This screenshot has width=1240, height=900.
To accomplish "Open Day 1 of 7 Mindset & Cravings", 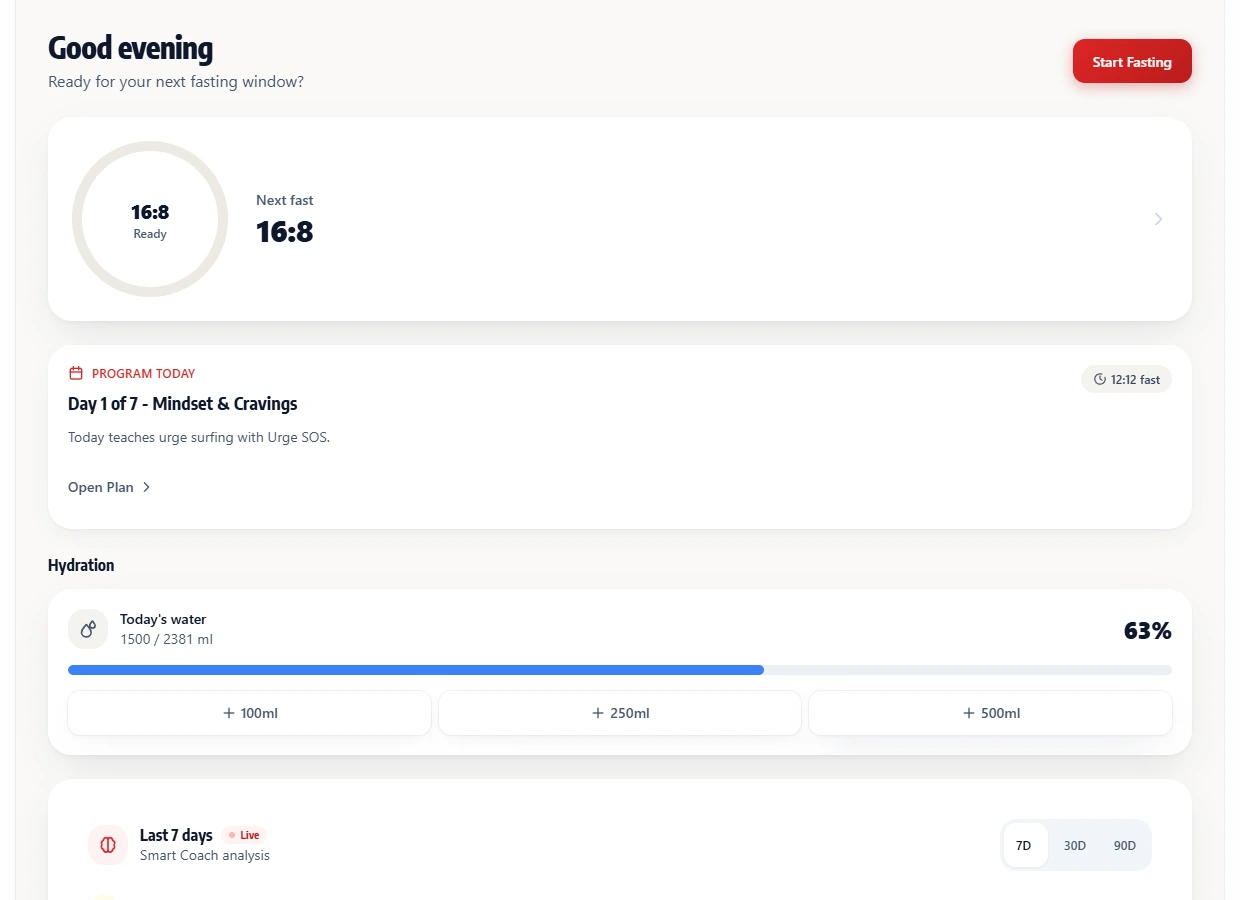I will [183, 404].
